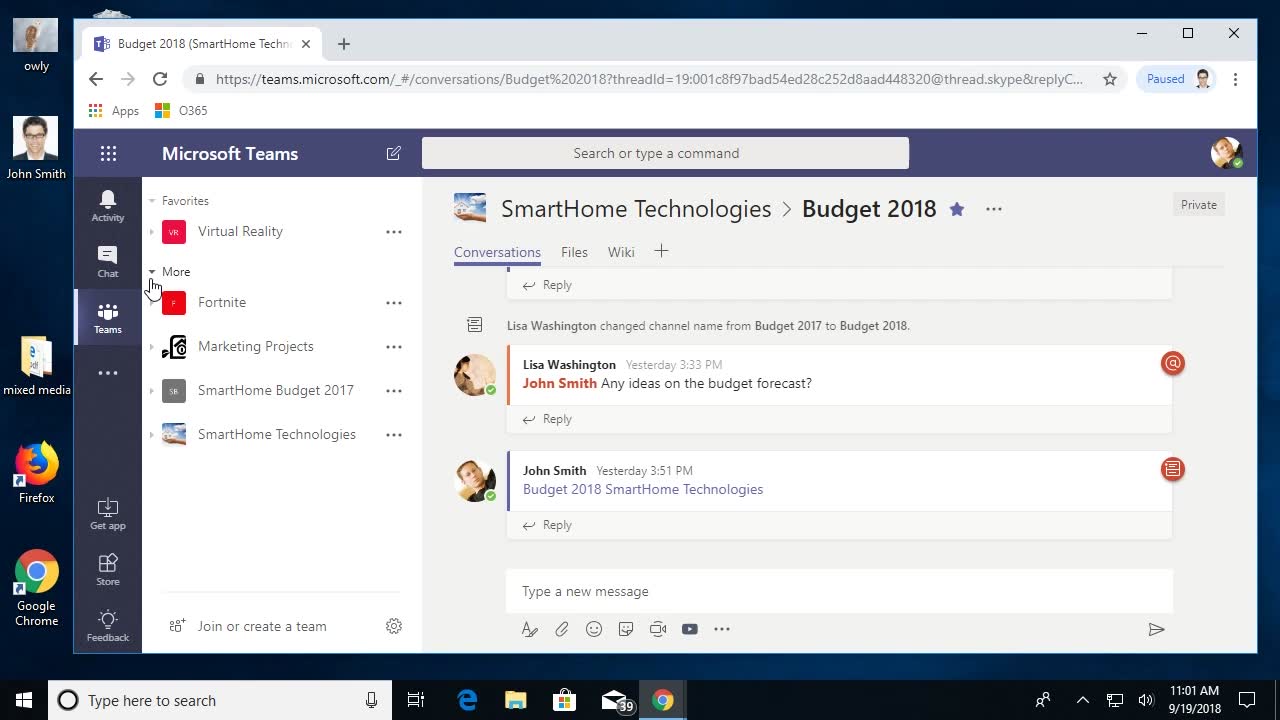Click the Paused profile button in Chrome
Viewport: 1280px width, 720px height.
tap(1176, 79)
